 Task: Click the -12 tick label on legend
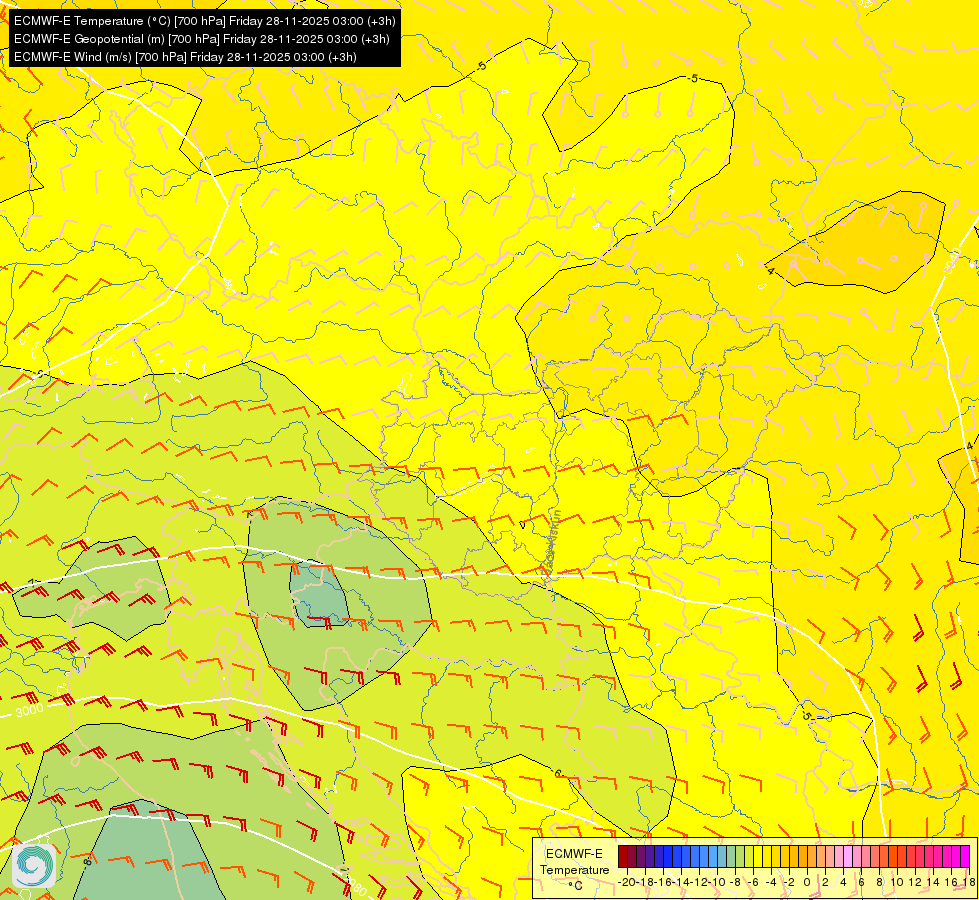click(700, 883)
